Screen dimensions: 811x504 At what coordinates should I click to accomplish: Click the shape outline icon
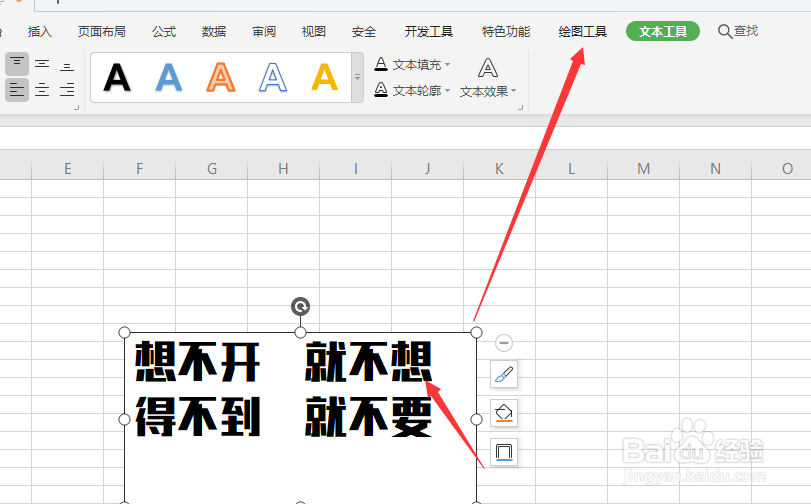[x=504, y=452]
